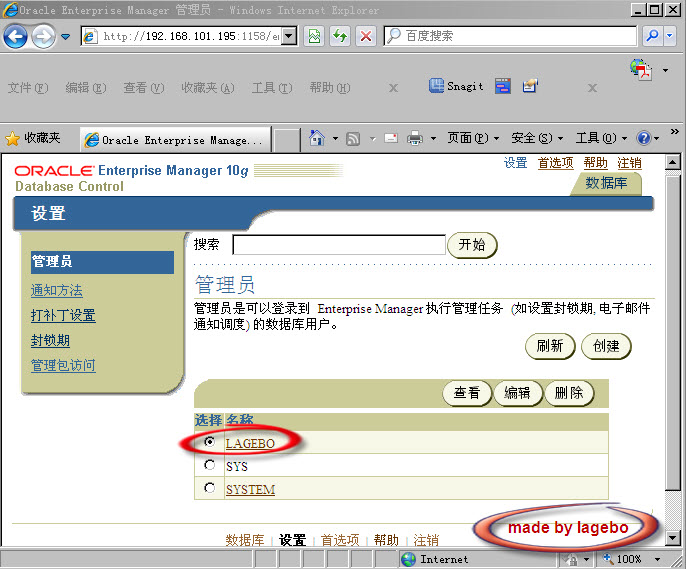Open the 安全(S) command menu
The height and width of the screenshot is (569, 686).
(x=537, y=138)
